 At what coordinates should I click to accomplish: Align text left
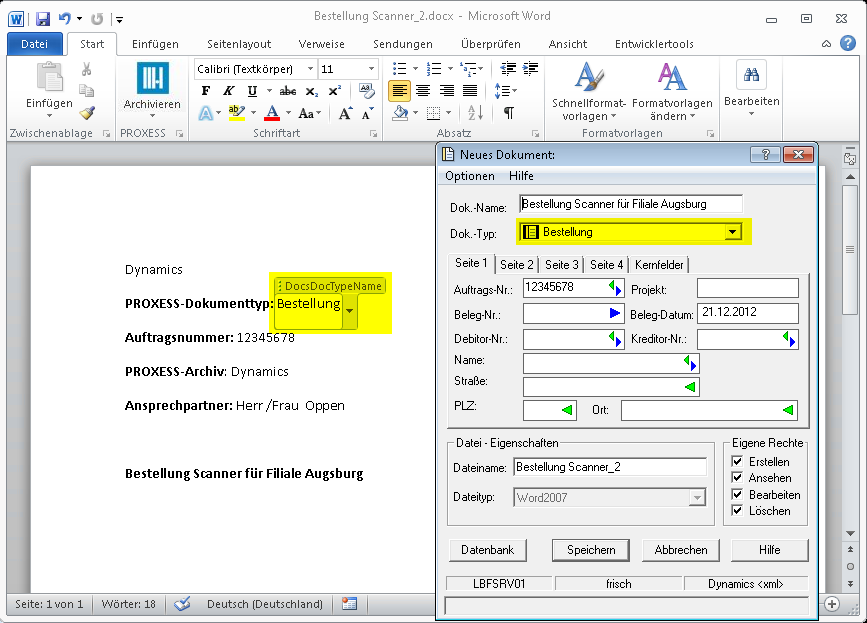pyautogui.click(x=399, y=91)
